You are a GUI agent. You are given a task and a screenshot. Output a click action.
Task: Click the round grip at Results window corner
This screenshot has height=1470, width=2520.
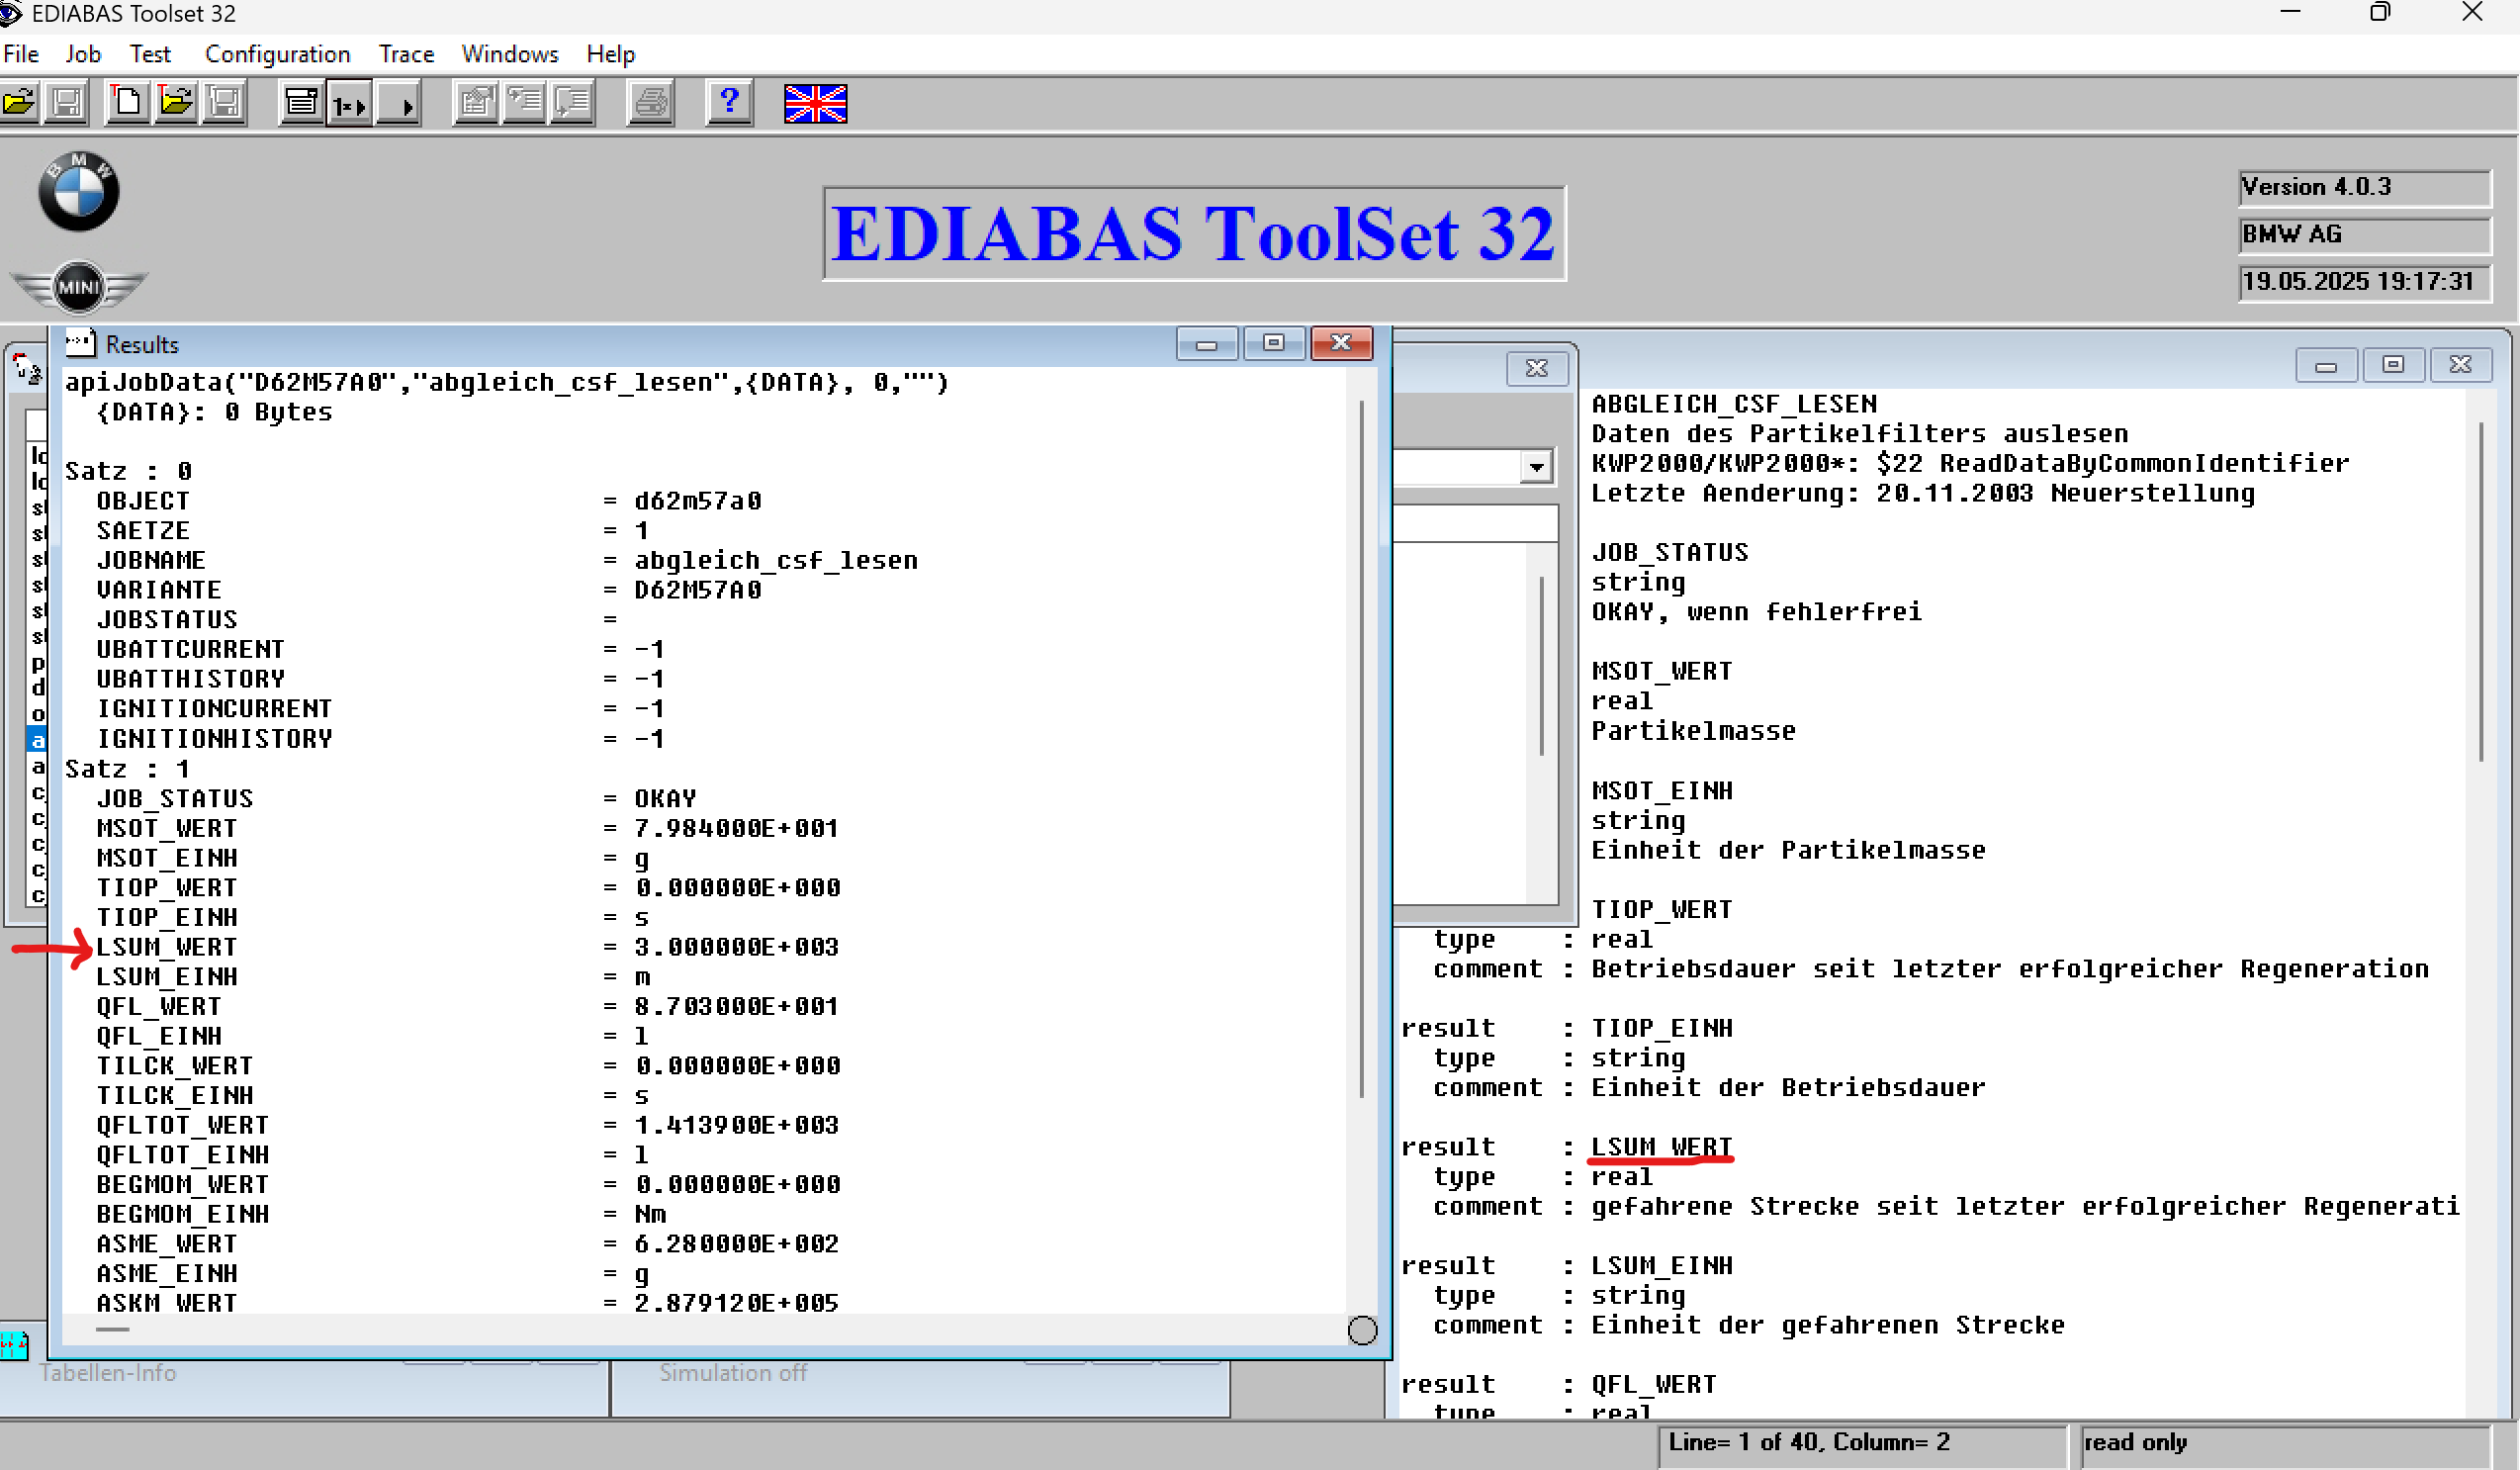[x=1362, y=1330]
